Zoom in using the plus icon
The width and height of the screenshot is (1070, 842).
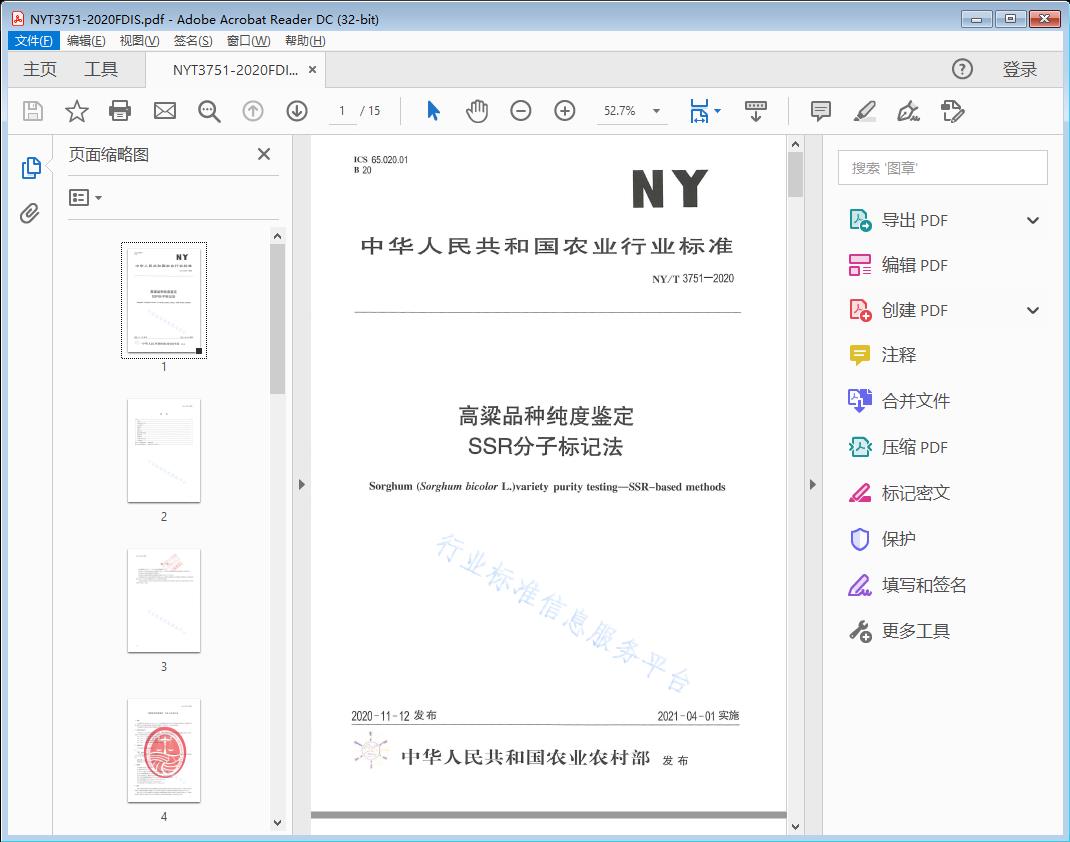pos(564,111)
